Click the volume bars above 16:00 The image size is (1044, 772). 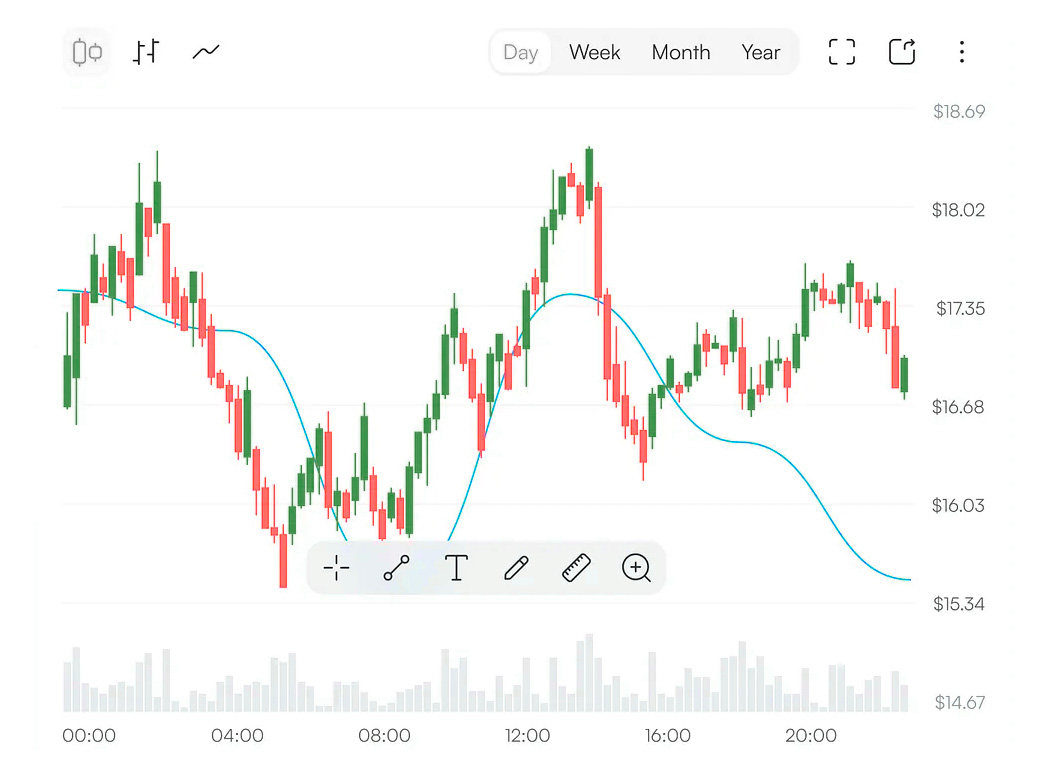click(x=668, y=690)
